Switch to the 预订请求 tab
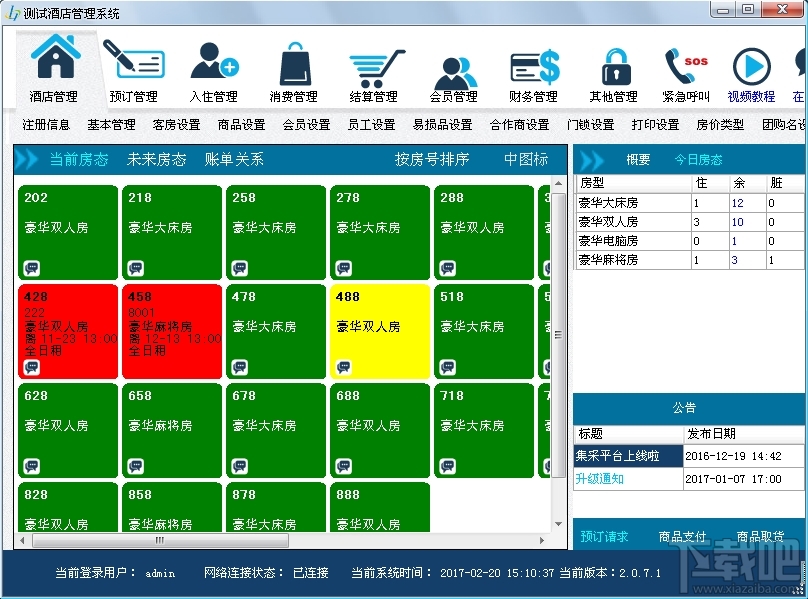 tap(604, 537)
